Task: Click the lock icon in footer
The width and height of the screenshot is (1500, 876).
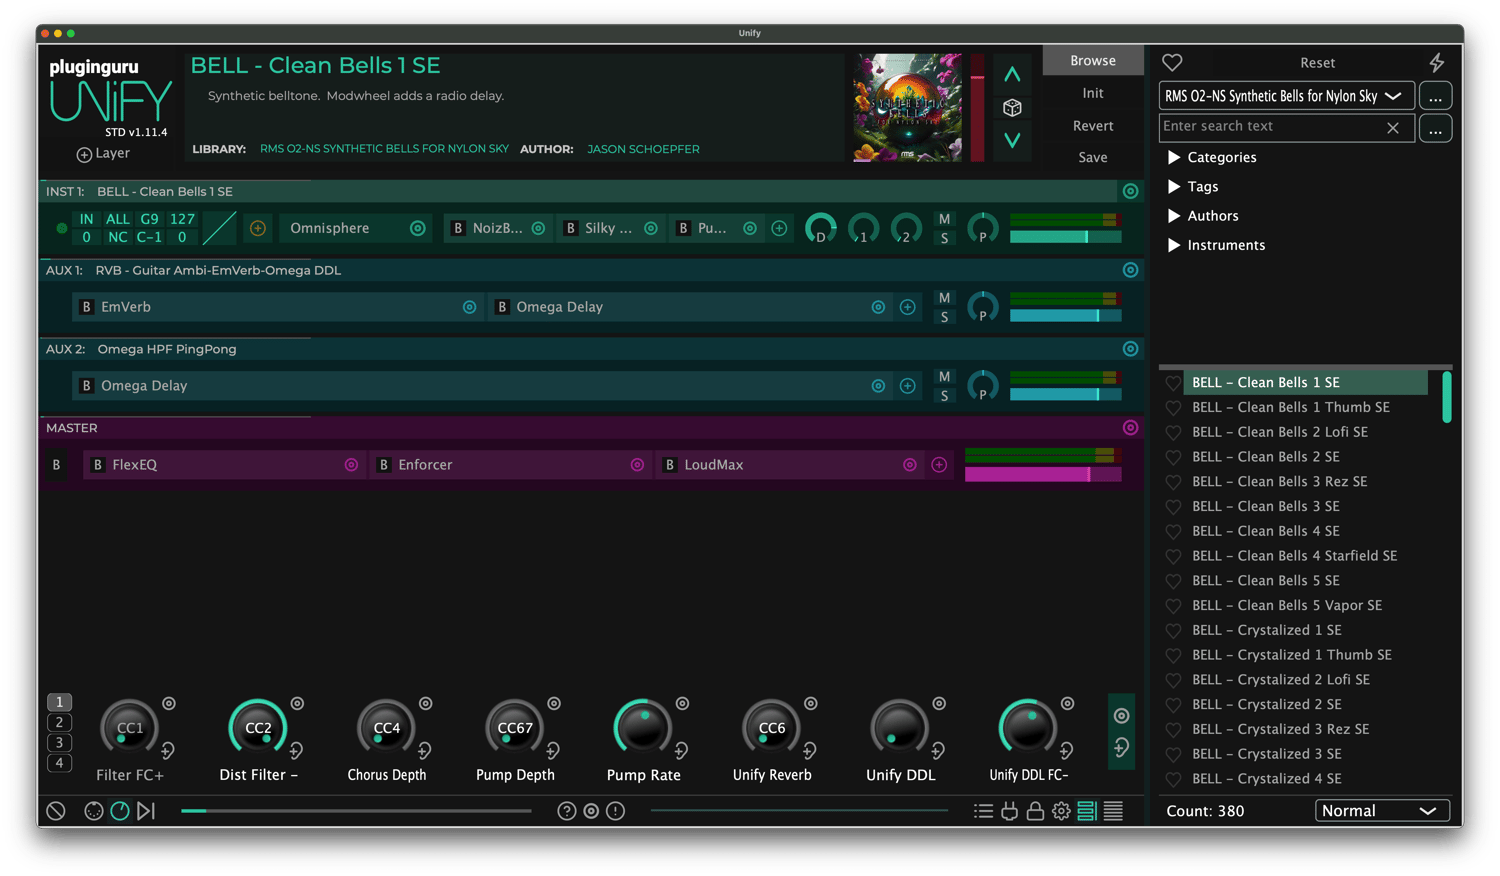Action: 1035,811
